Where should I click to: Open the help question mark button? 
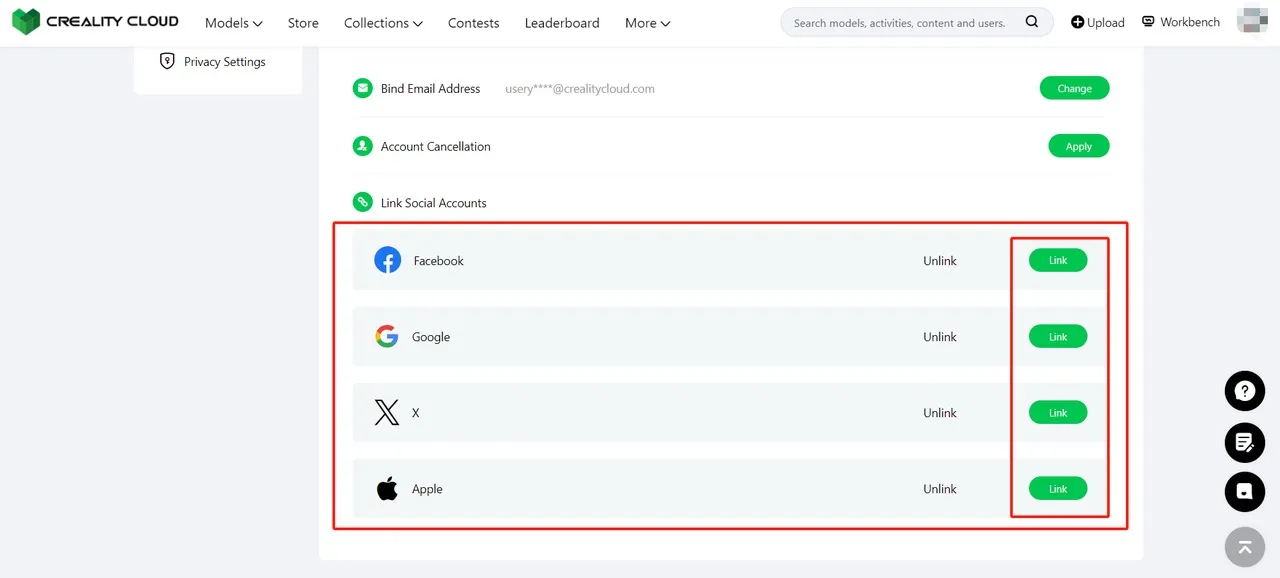point(1245,391)
